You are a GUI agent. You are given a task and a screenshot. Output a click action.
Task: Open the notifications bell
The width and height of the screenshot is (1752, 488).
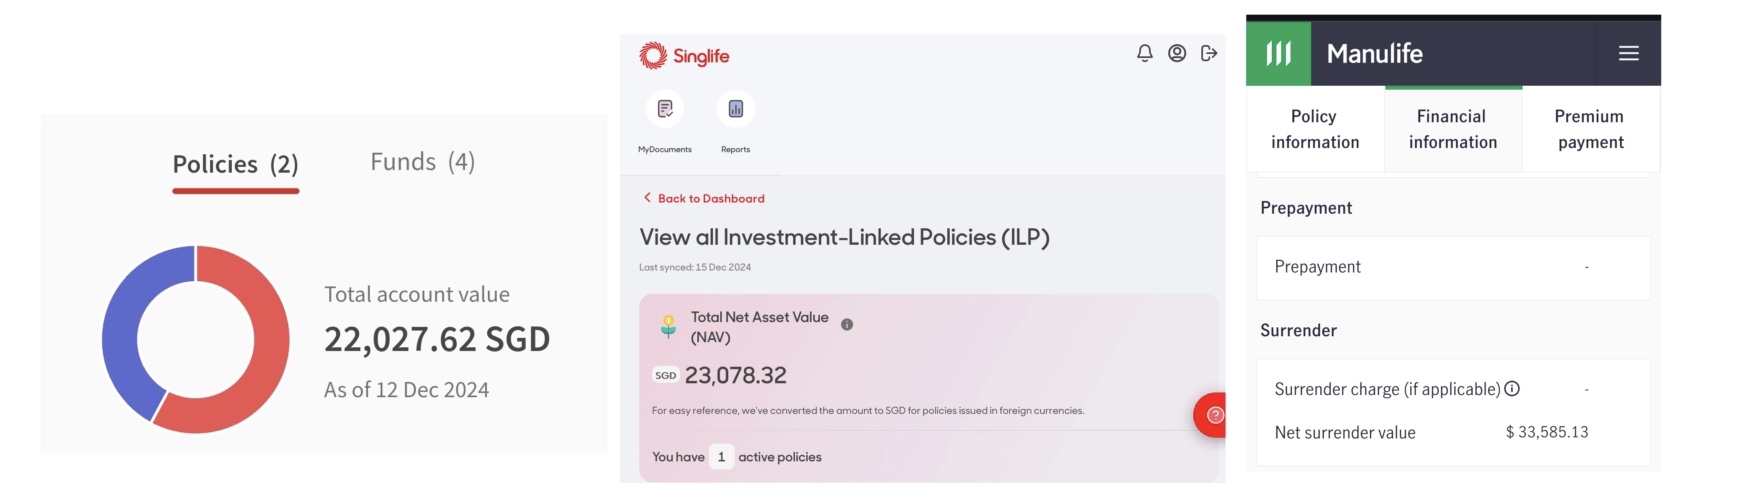click(x=1145, y=53)
